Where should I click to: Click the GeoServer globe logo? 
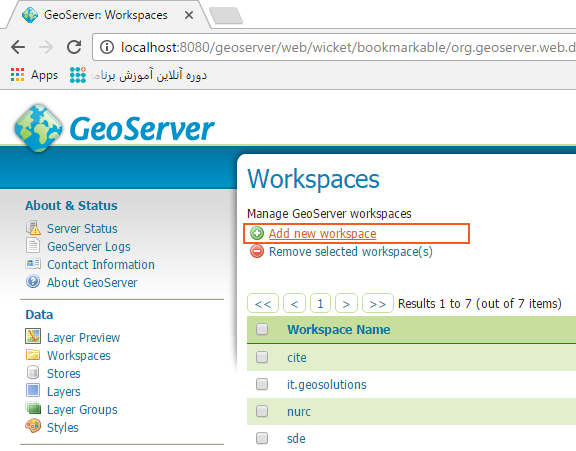(38, 128)
